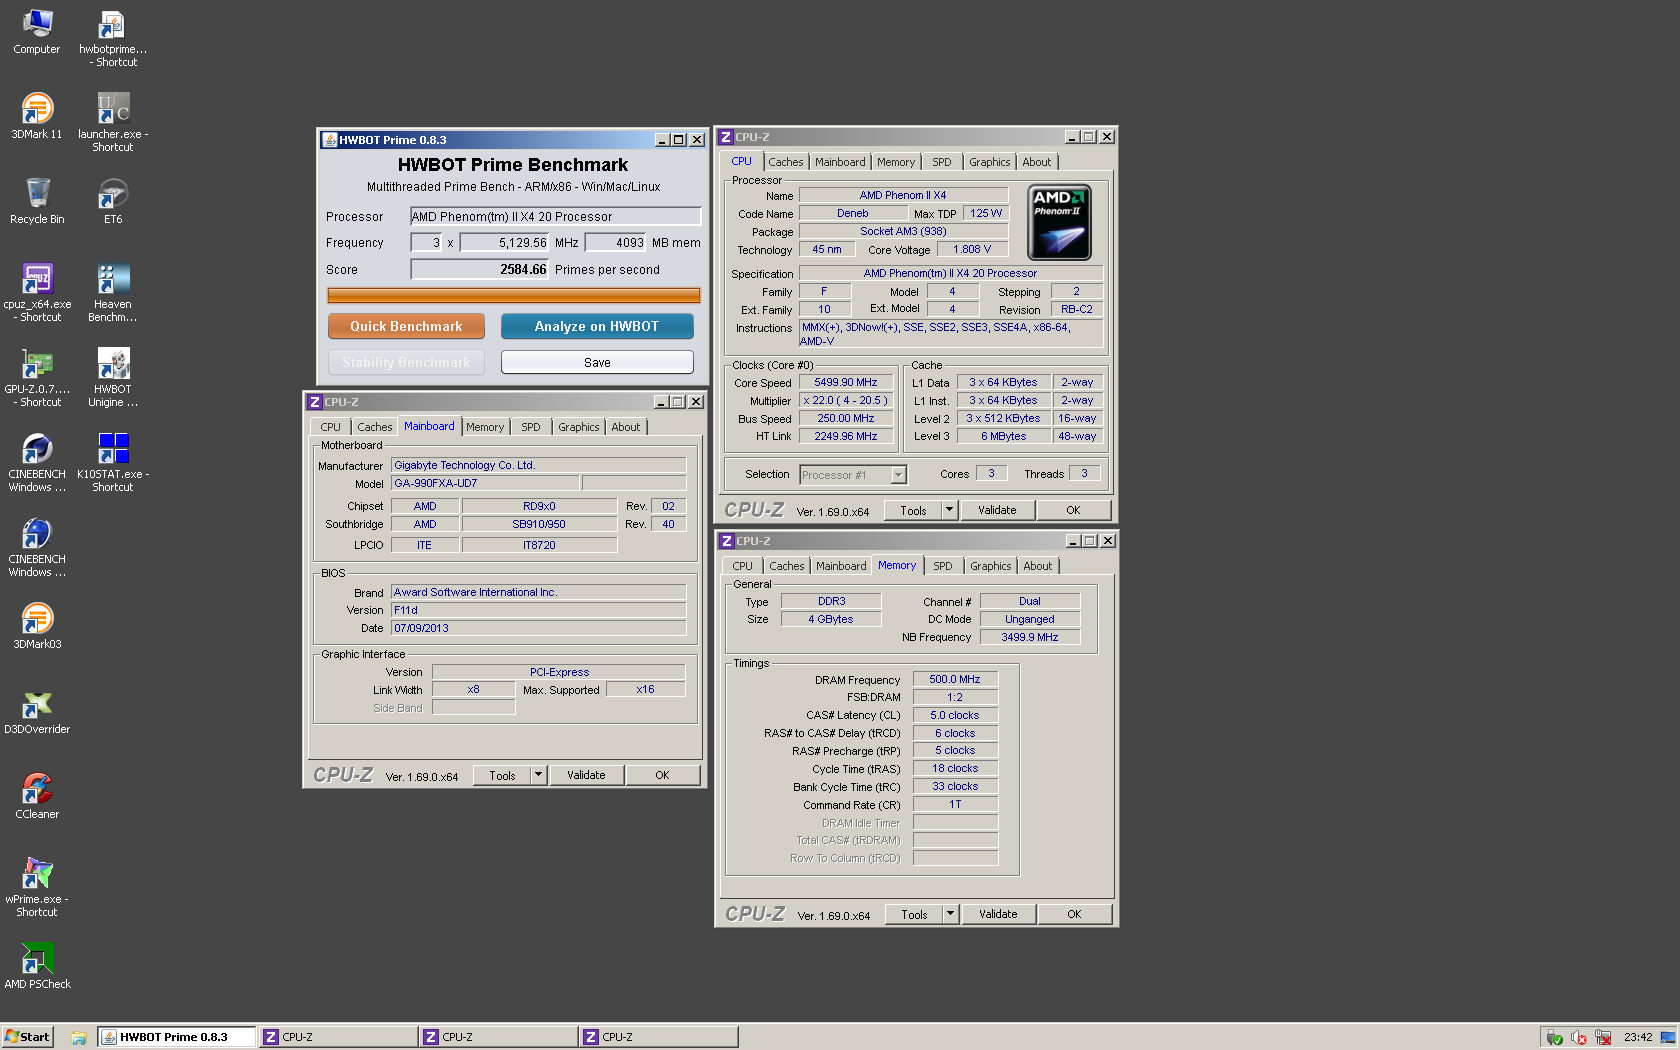Click the Southbridge SB910/950 value
The width and height of the screenshot is (1680, 1050).
pyautogui.click(x=539, y=524)
